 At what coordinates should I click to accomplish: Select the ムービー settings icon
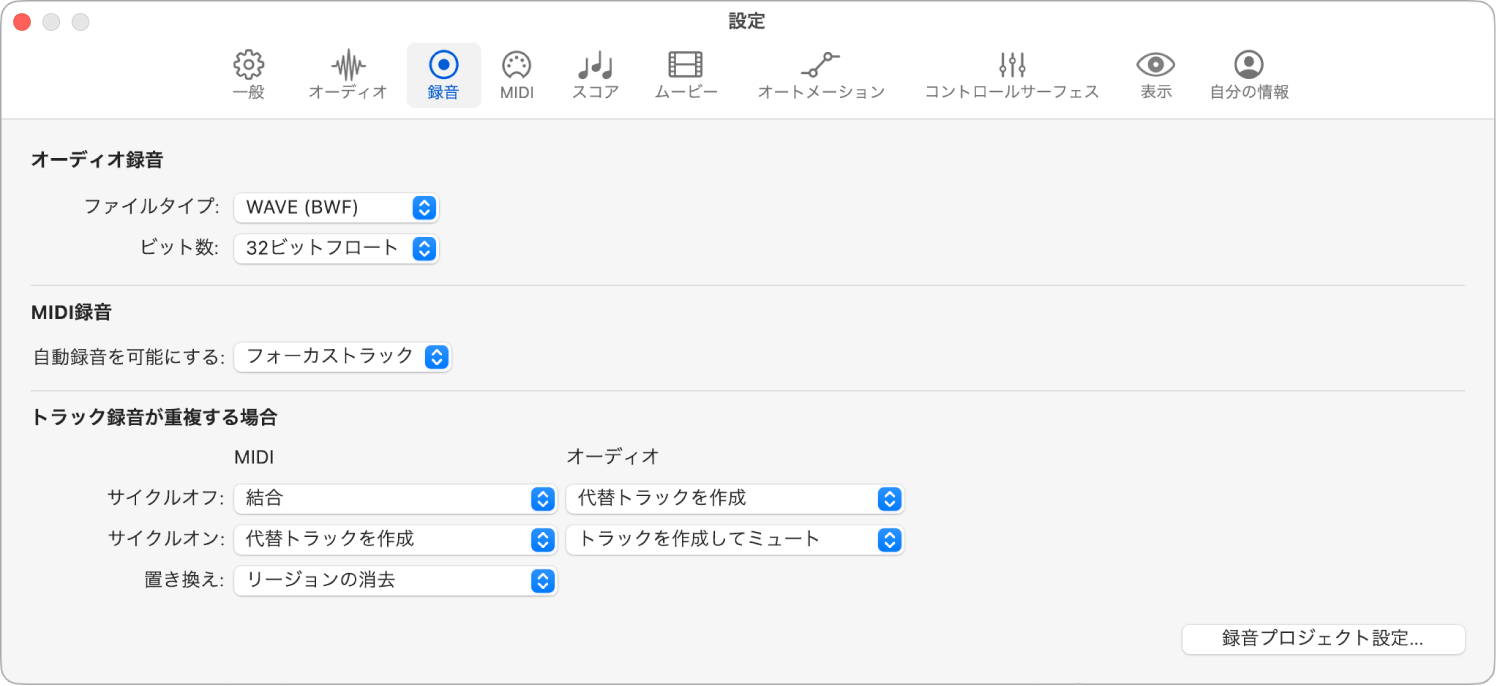(686, 74)
